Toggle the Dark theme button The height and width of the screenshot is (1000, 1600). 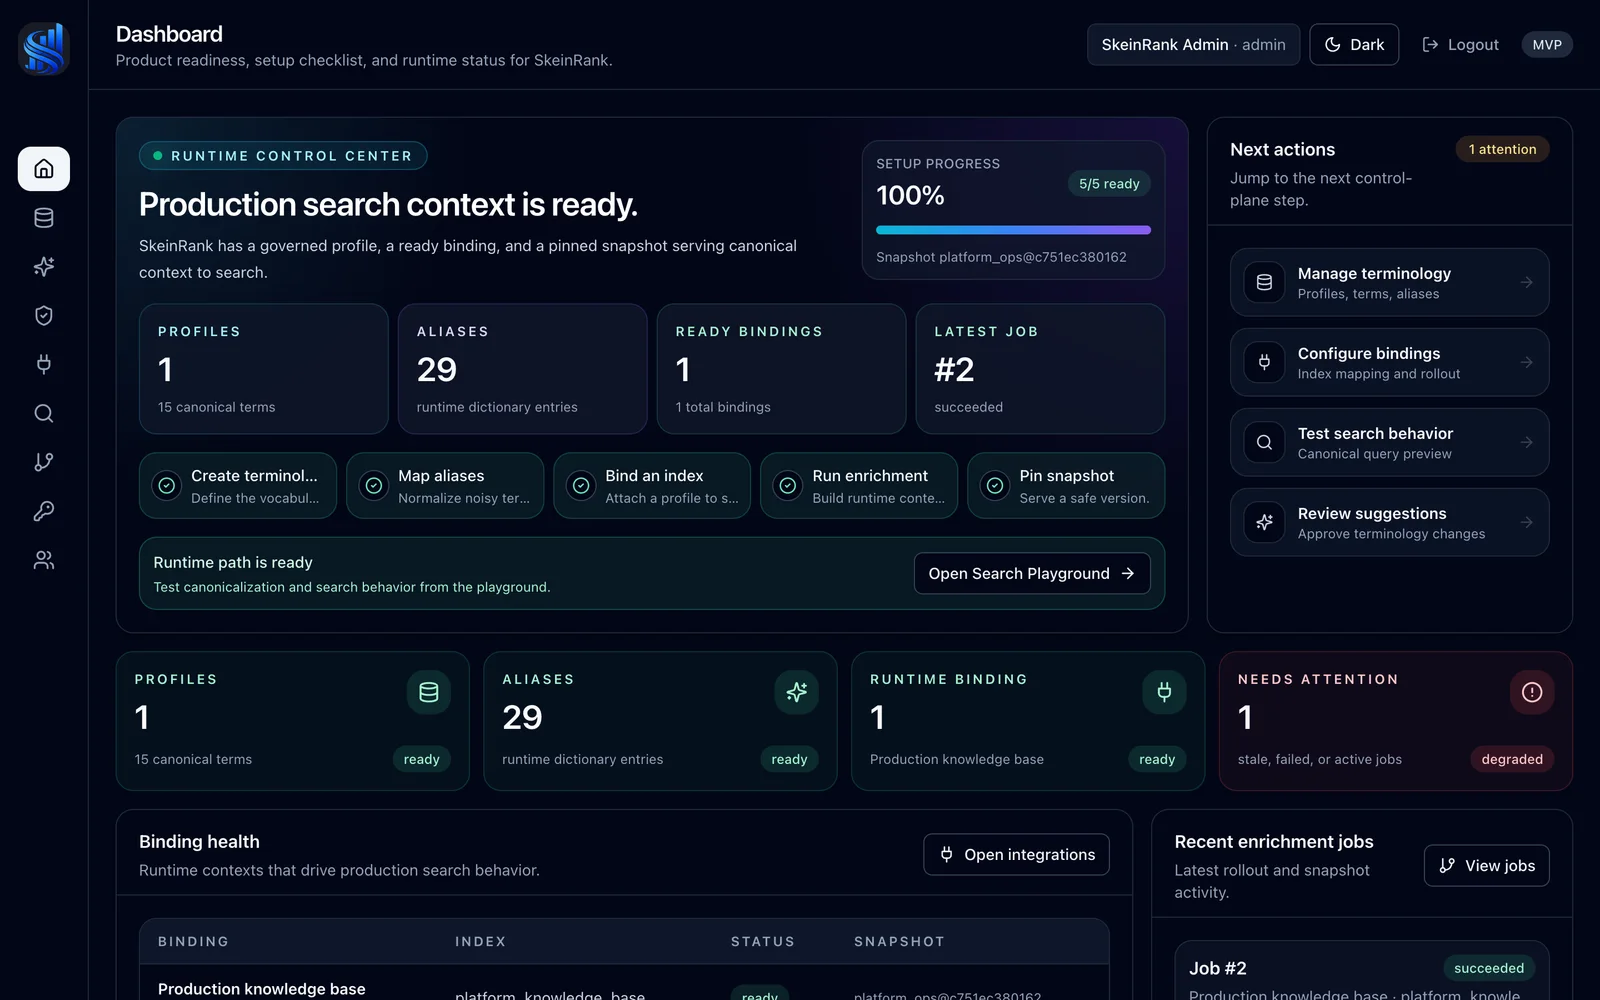coord(1354,45)
